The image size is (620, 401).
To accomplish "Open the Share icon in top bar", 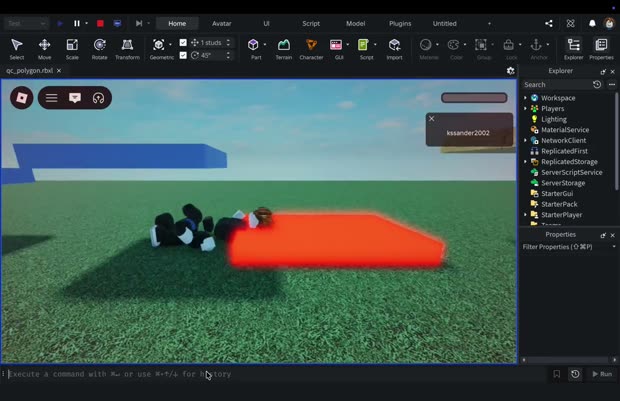I will pyautogui.click(x=548, y=23).
